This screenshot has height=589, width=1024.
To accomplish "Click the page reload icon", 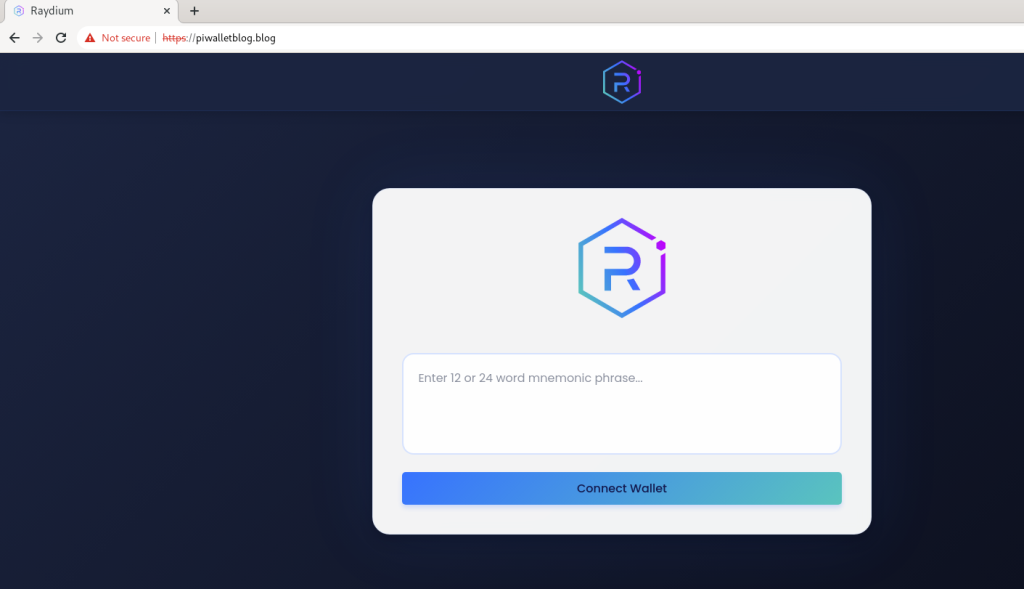I will tap(60, 37).
